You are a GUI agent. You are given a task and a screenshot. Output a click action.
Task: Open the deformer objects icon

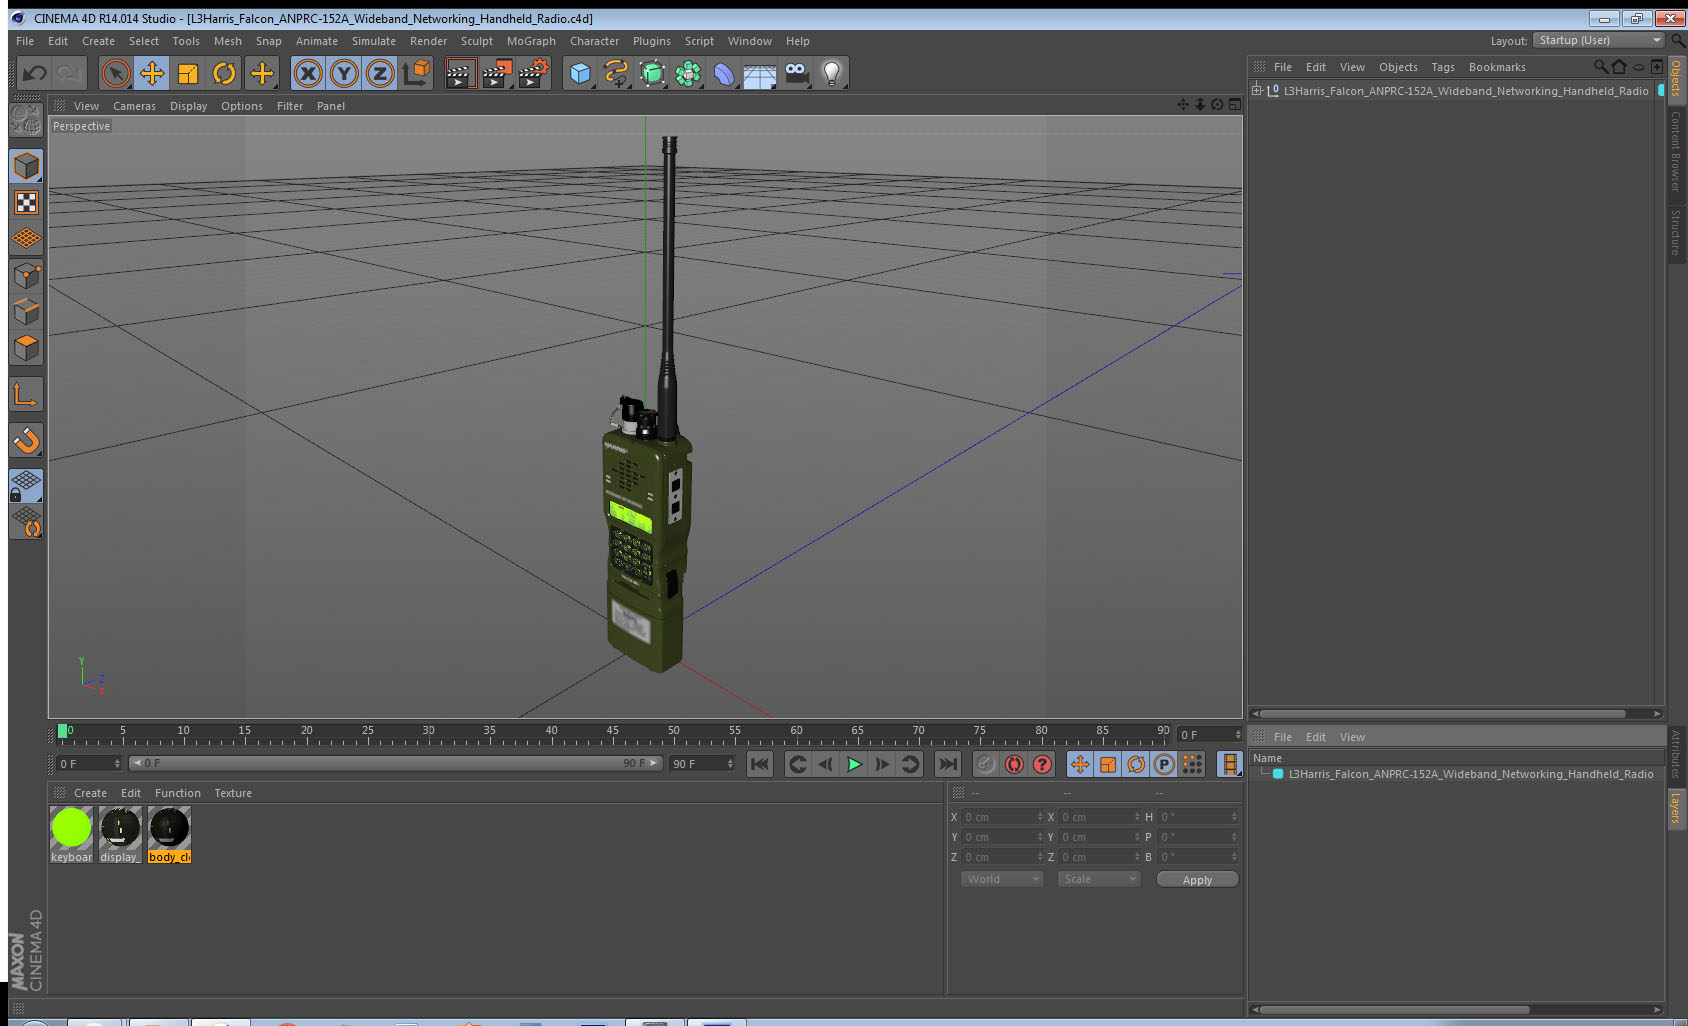click(724, 73)
